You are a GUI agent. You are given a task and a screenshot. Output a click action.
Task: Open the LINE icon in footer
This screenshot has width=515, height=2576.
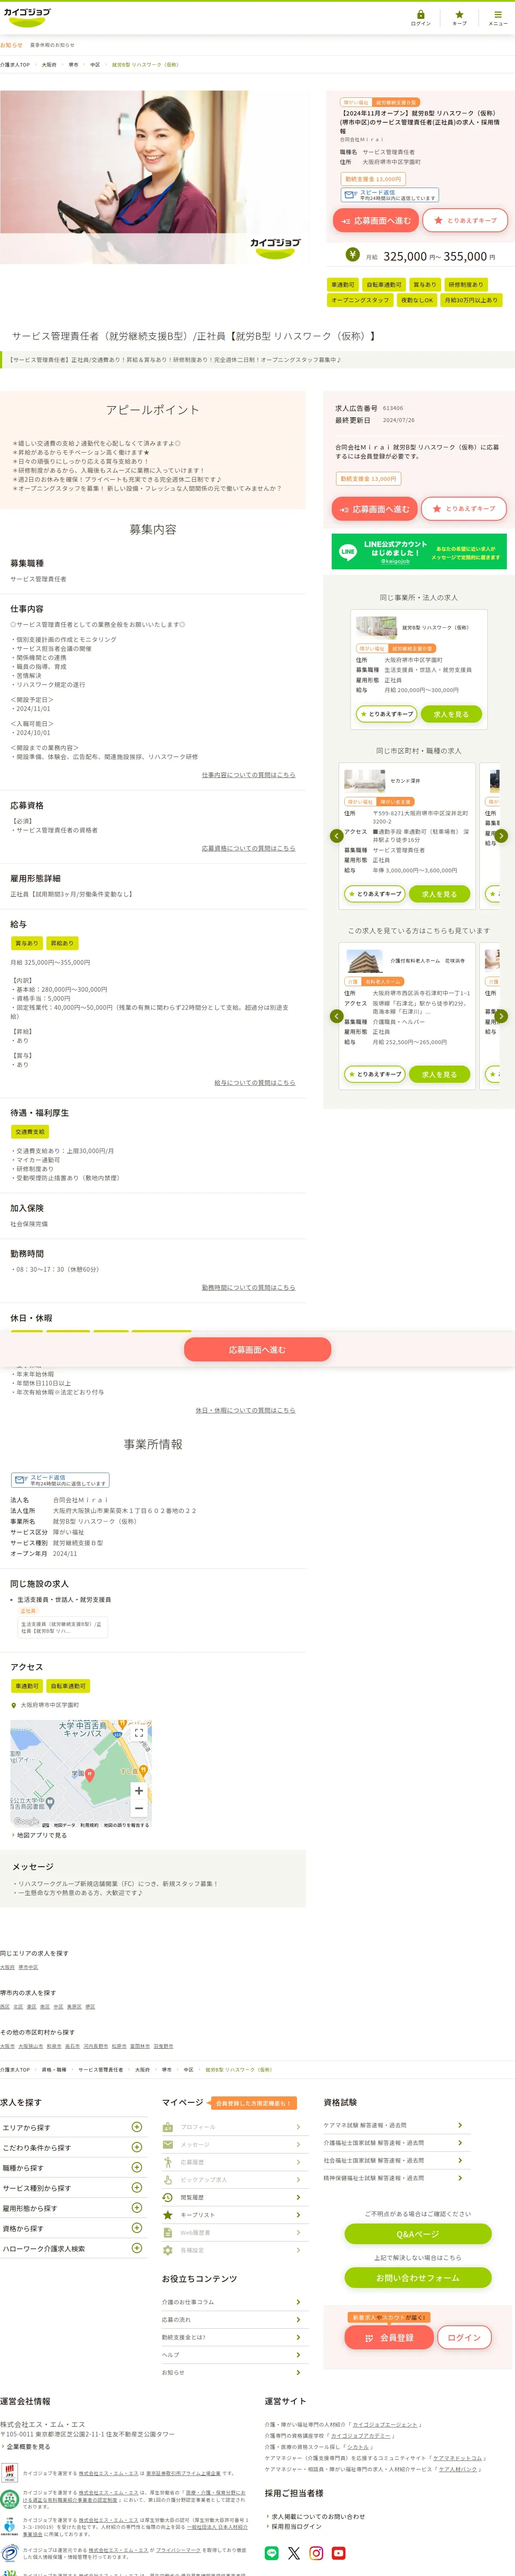click(272, 2553)
